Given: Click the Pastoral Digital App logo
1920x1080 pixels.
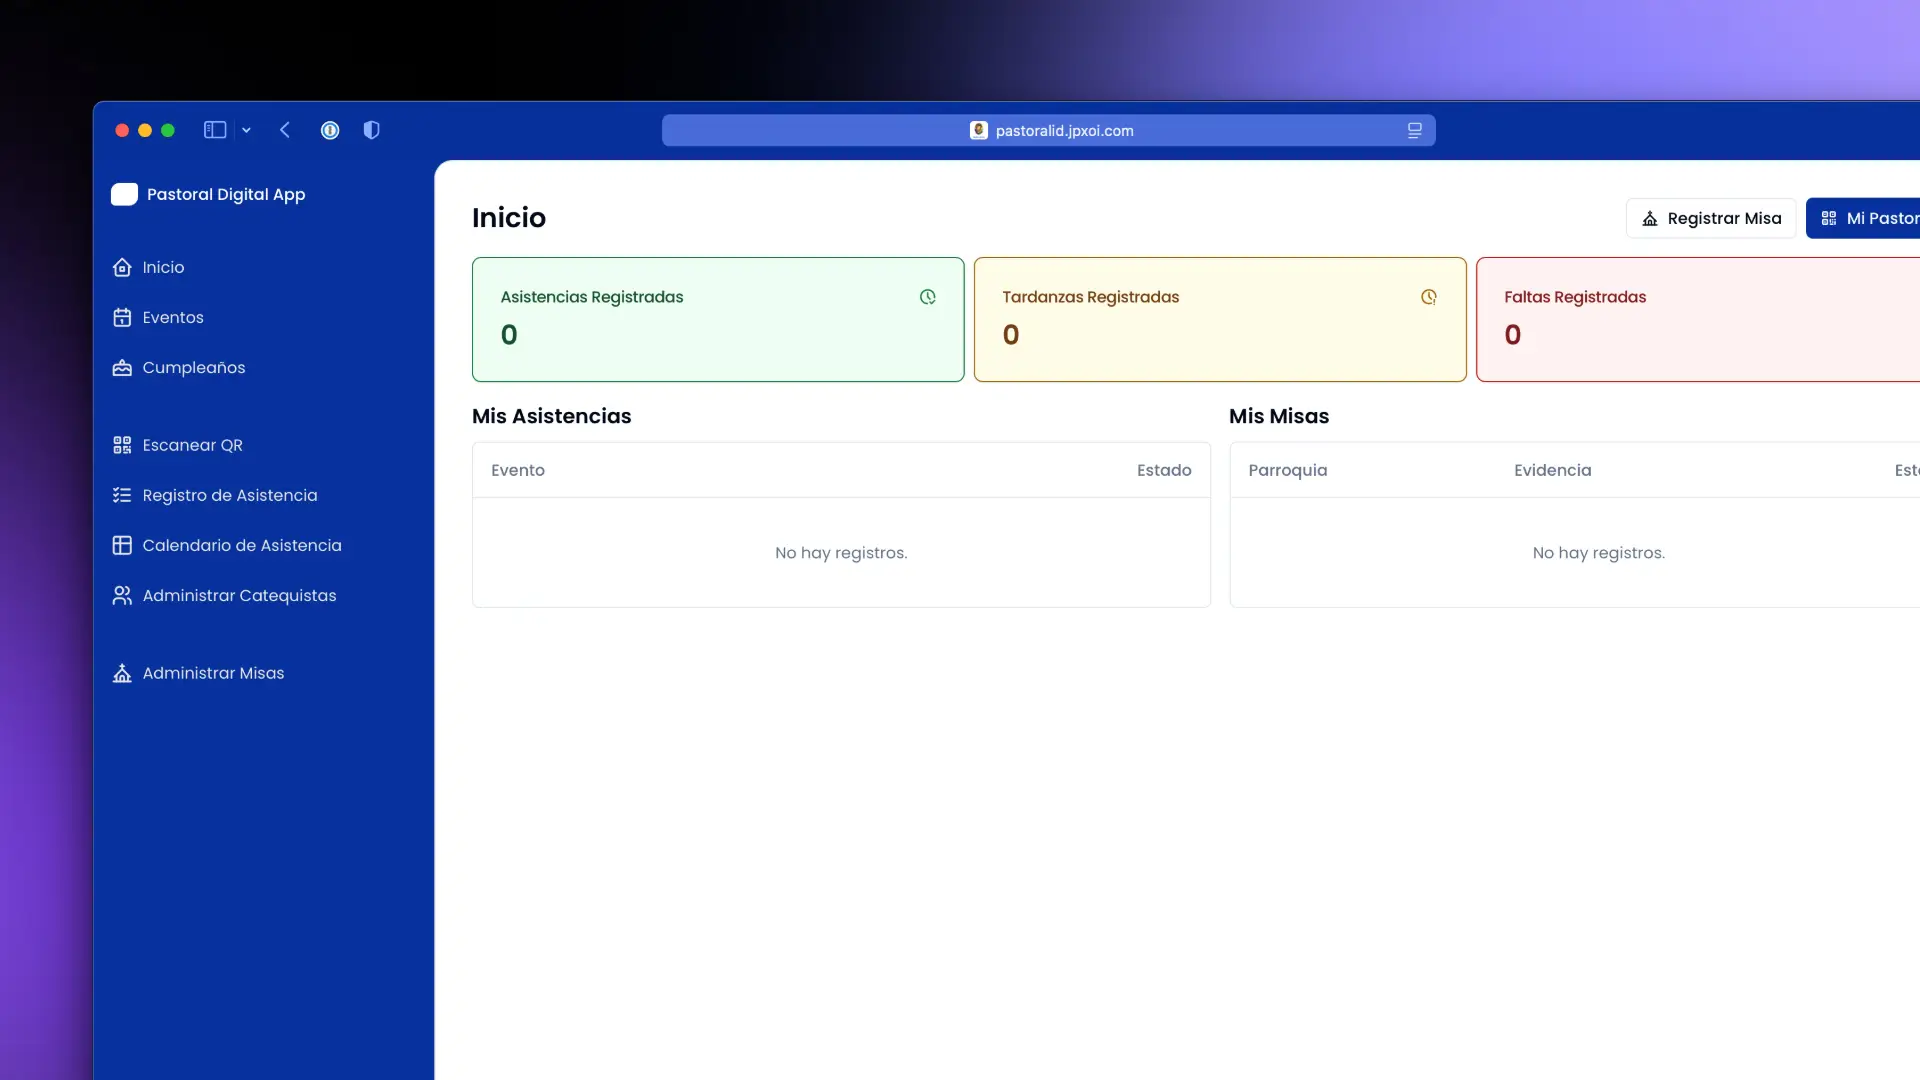Looking at the screenshot, I should (124, 194).
